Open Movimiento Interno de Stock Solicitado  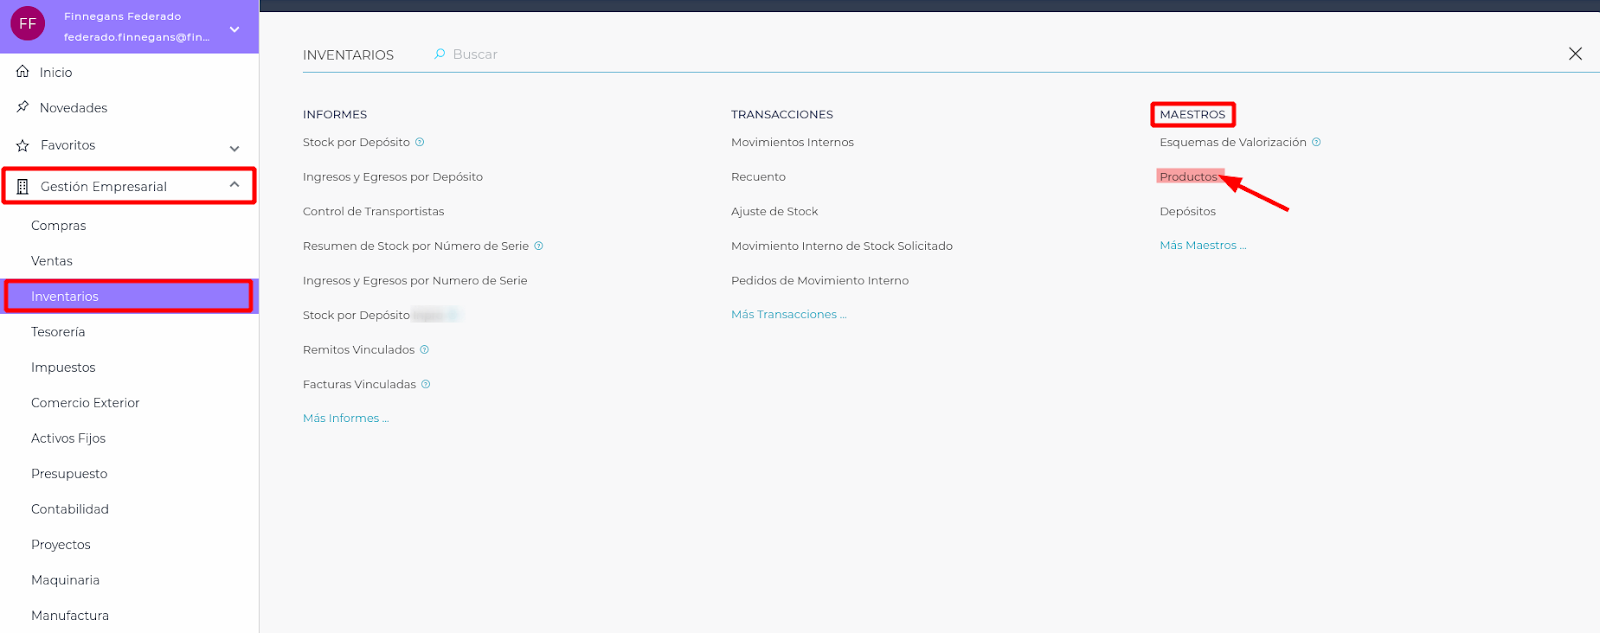click(842, 246)
